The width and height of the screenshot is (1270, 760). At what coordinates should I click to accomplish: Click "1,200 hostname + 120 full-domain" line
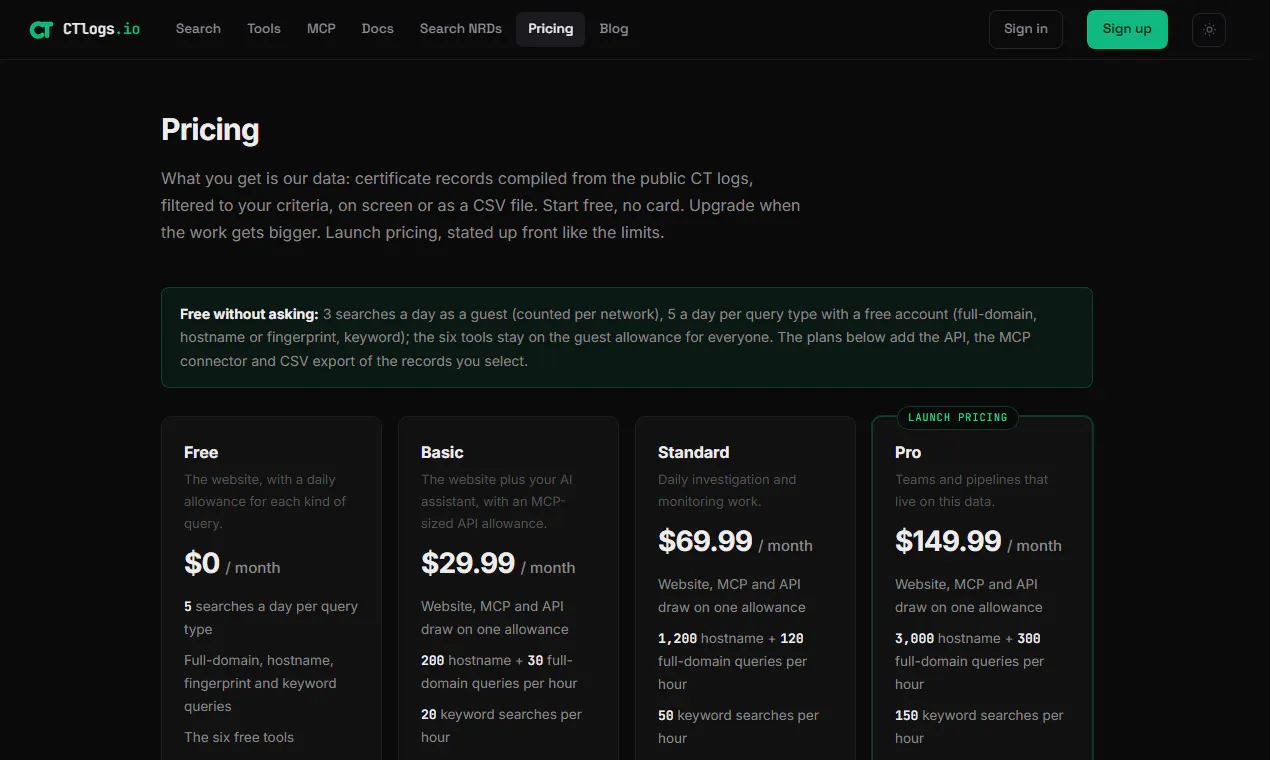[x=732, y=661]
